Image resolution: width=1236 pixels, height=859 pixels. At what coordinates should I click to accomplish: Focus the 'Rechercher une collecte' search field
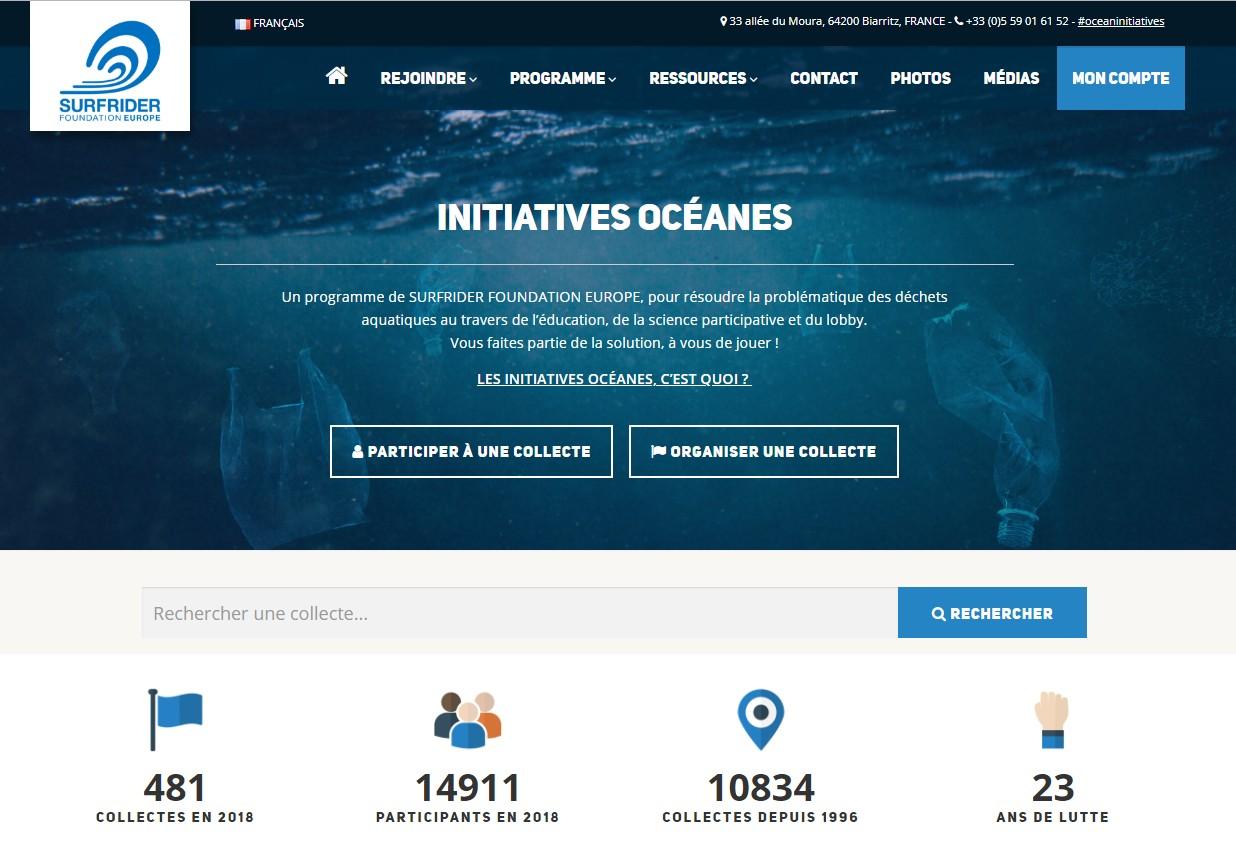tap(519, 613)
